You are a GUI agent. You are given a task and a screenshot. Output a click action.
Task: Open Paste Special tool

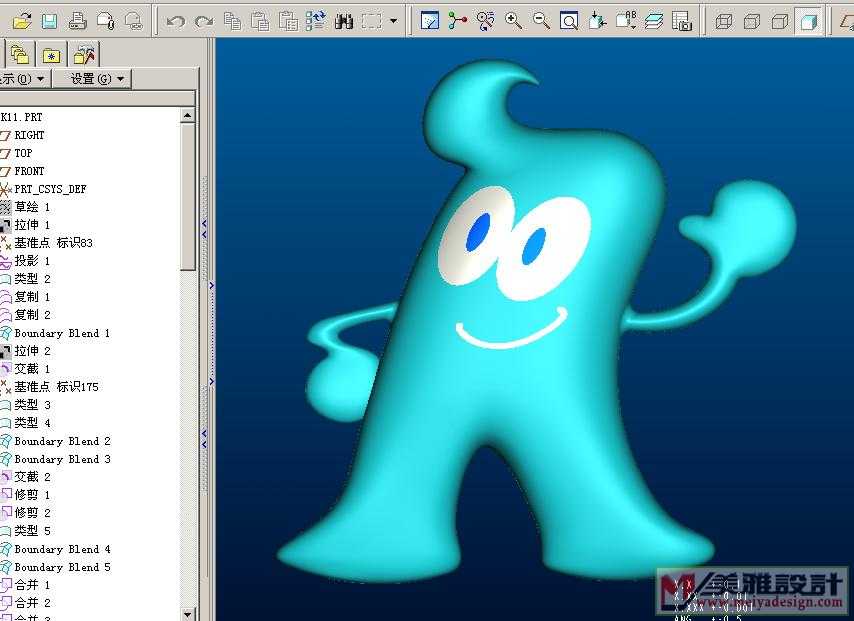tap(288, 21)
